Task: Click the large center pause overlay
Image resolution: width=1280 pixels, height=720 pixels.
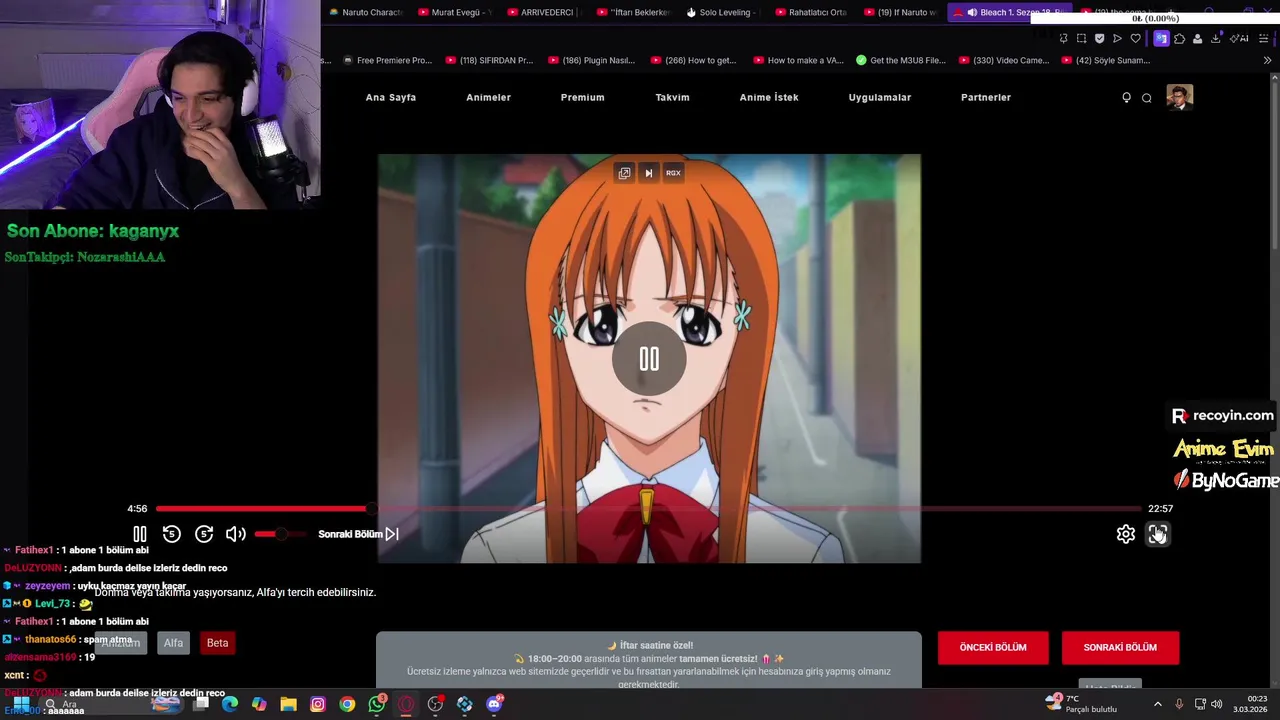Action: coord(649,359)
